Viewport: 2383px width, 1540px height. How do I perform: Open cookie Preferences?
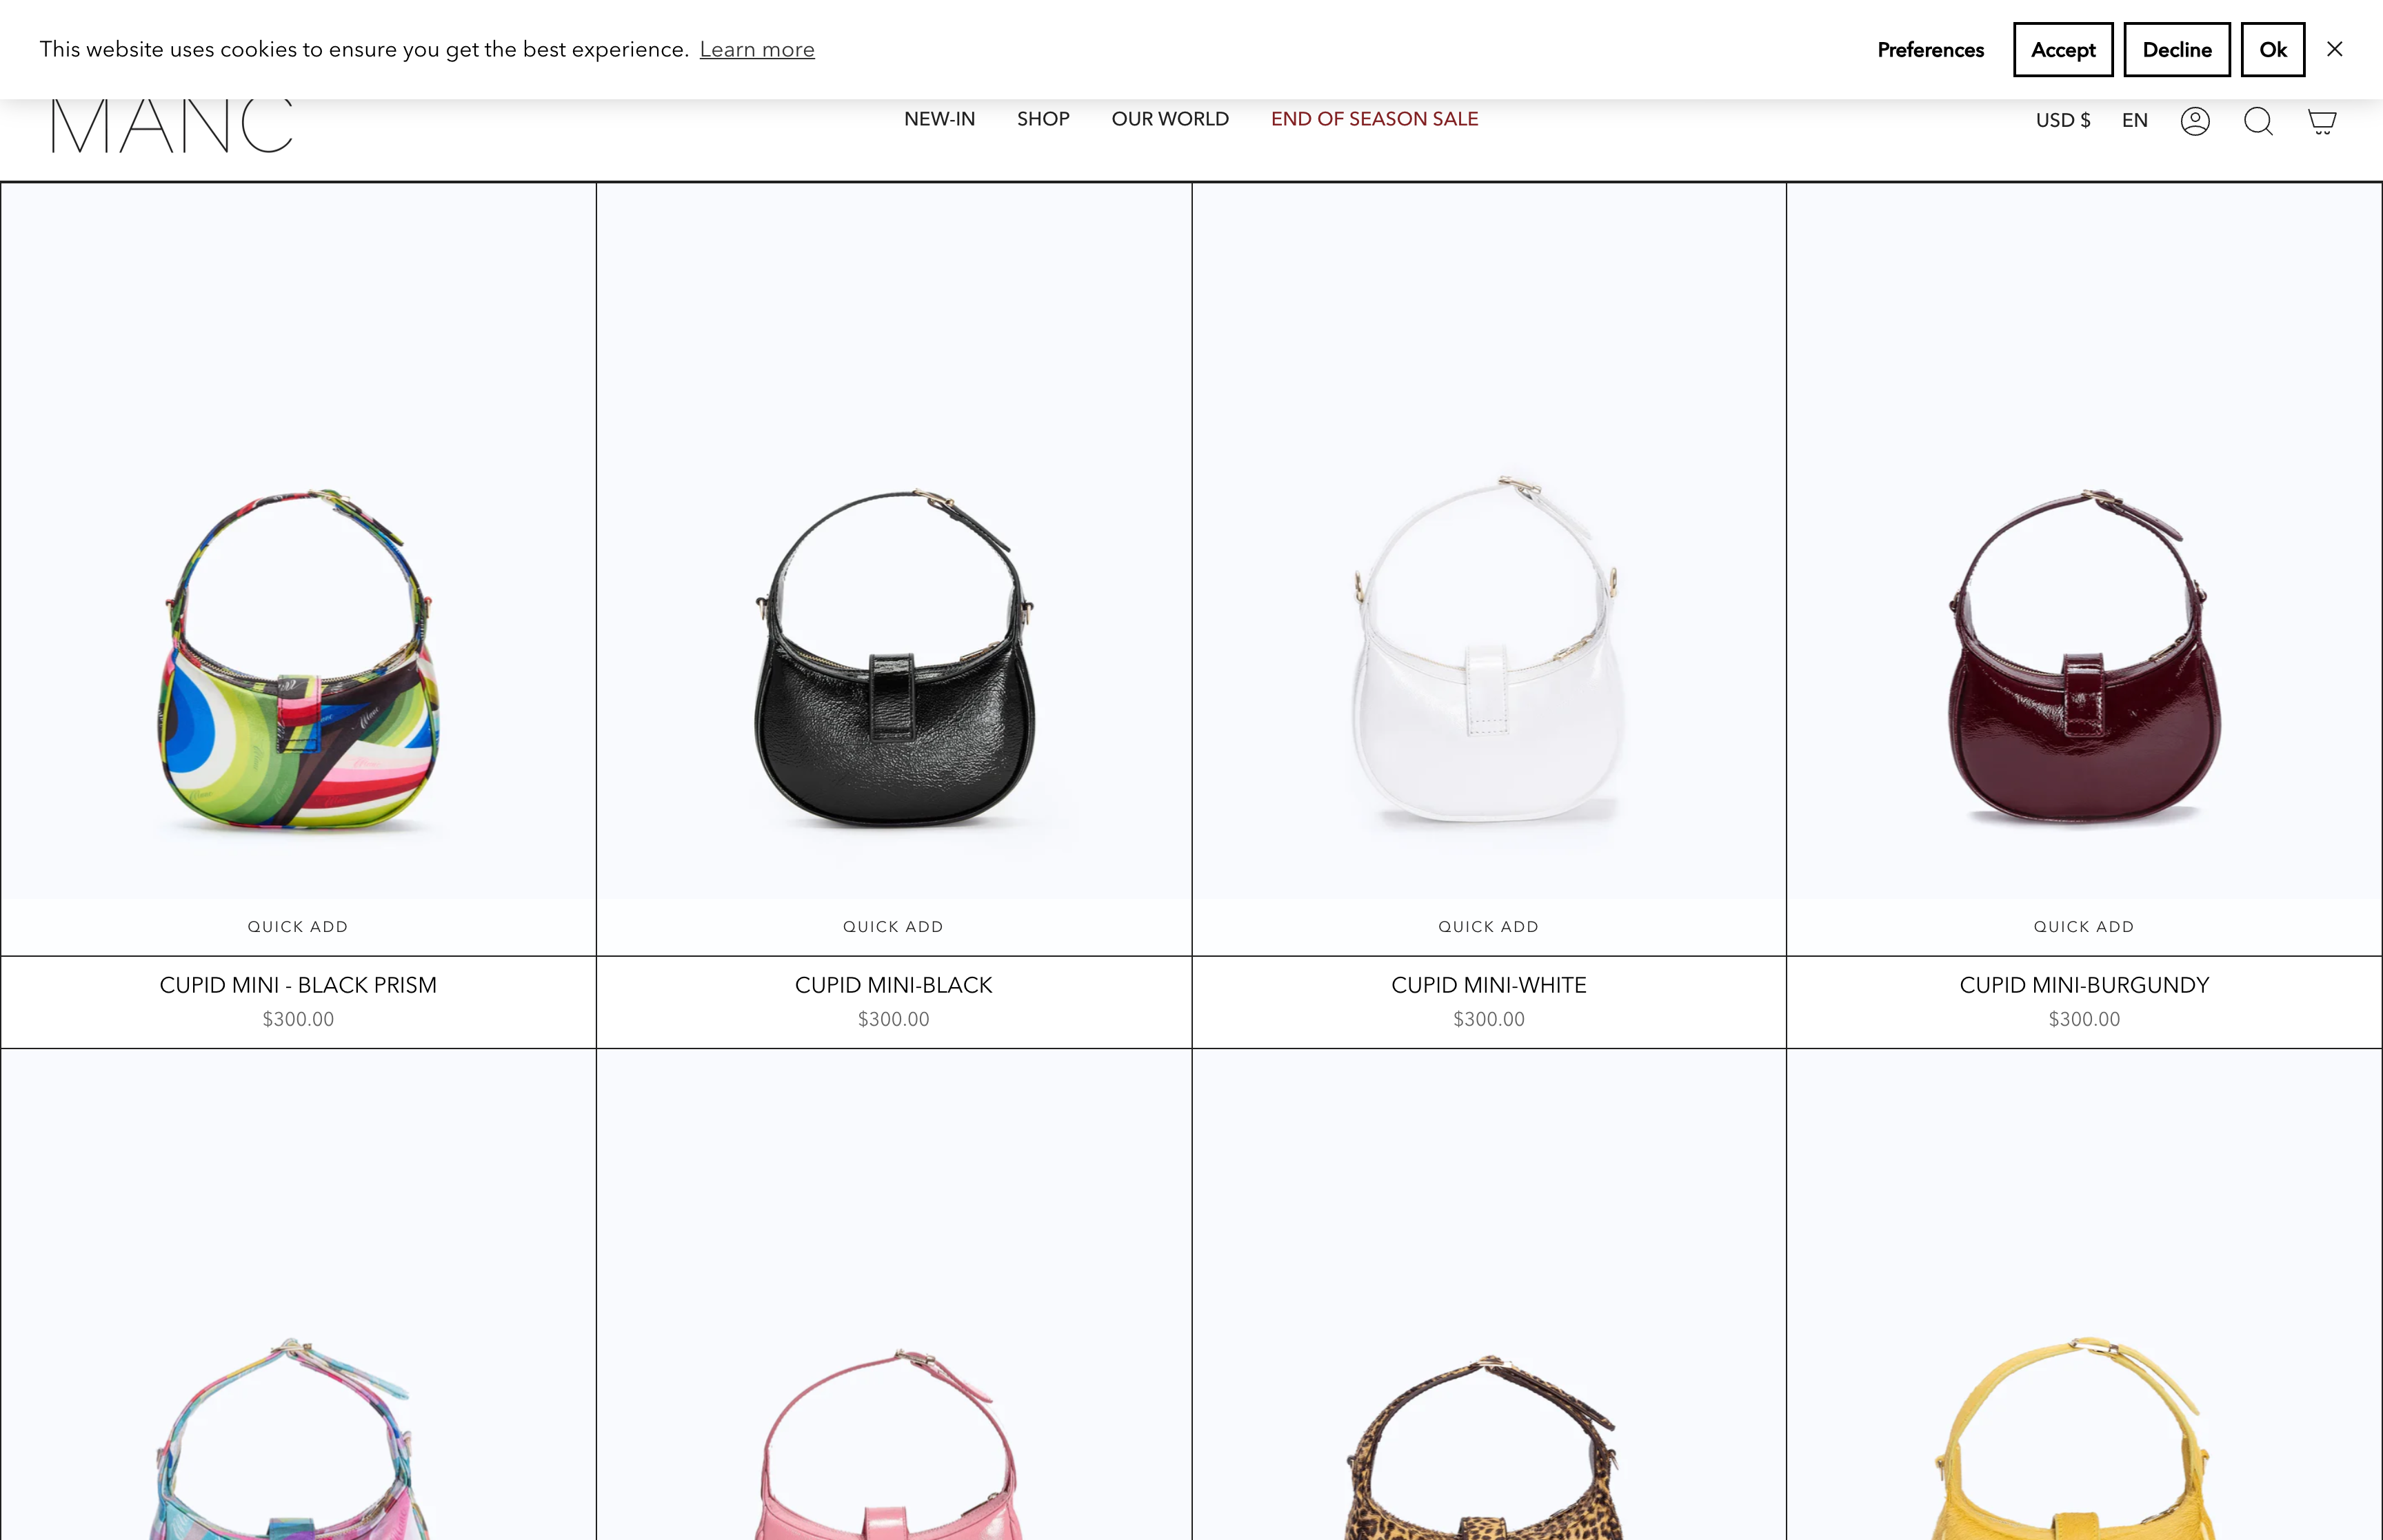[x=1930, y=50]
